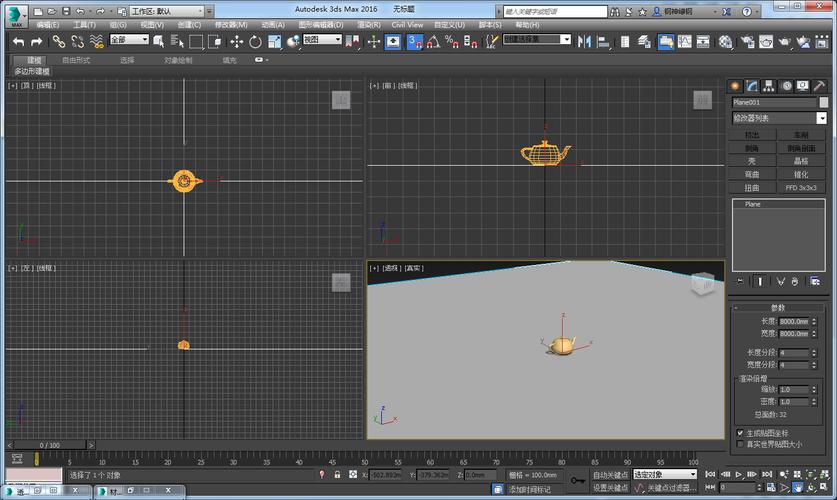Image resolution: width=837 pixels, height=500 pixels.
Task: Toggle 自动关键点 auto key mode
Action: 610,474
